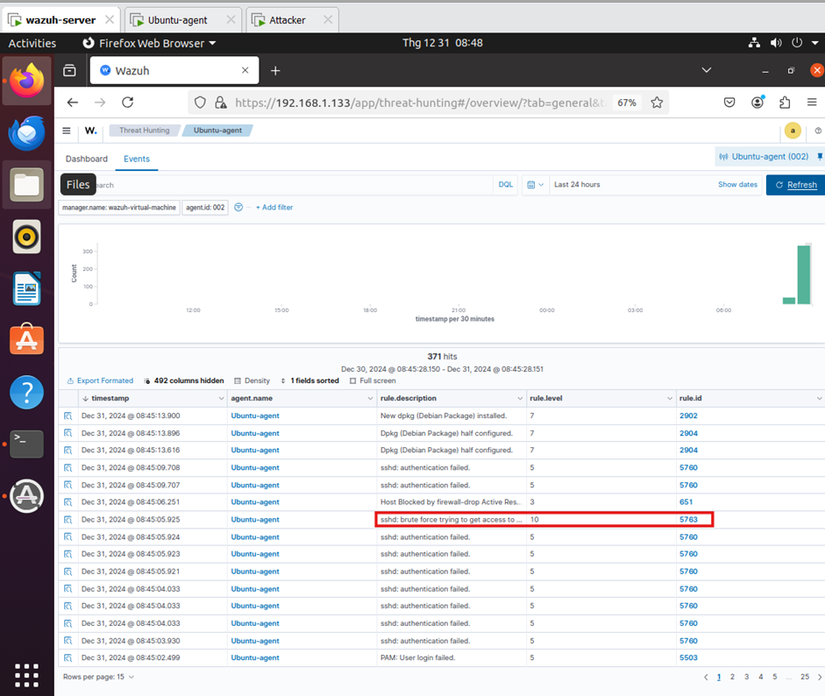The image size is (825, 696).
Task: Open the Wazuh main hamburger menu
Action: click(x=66, y=130)
